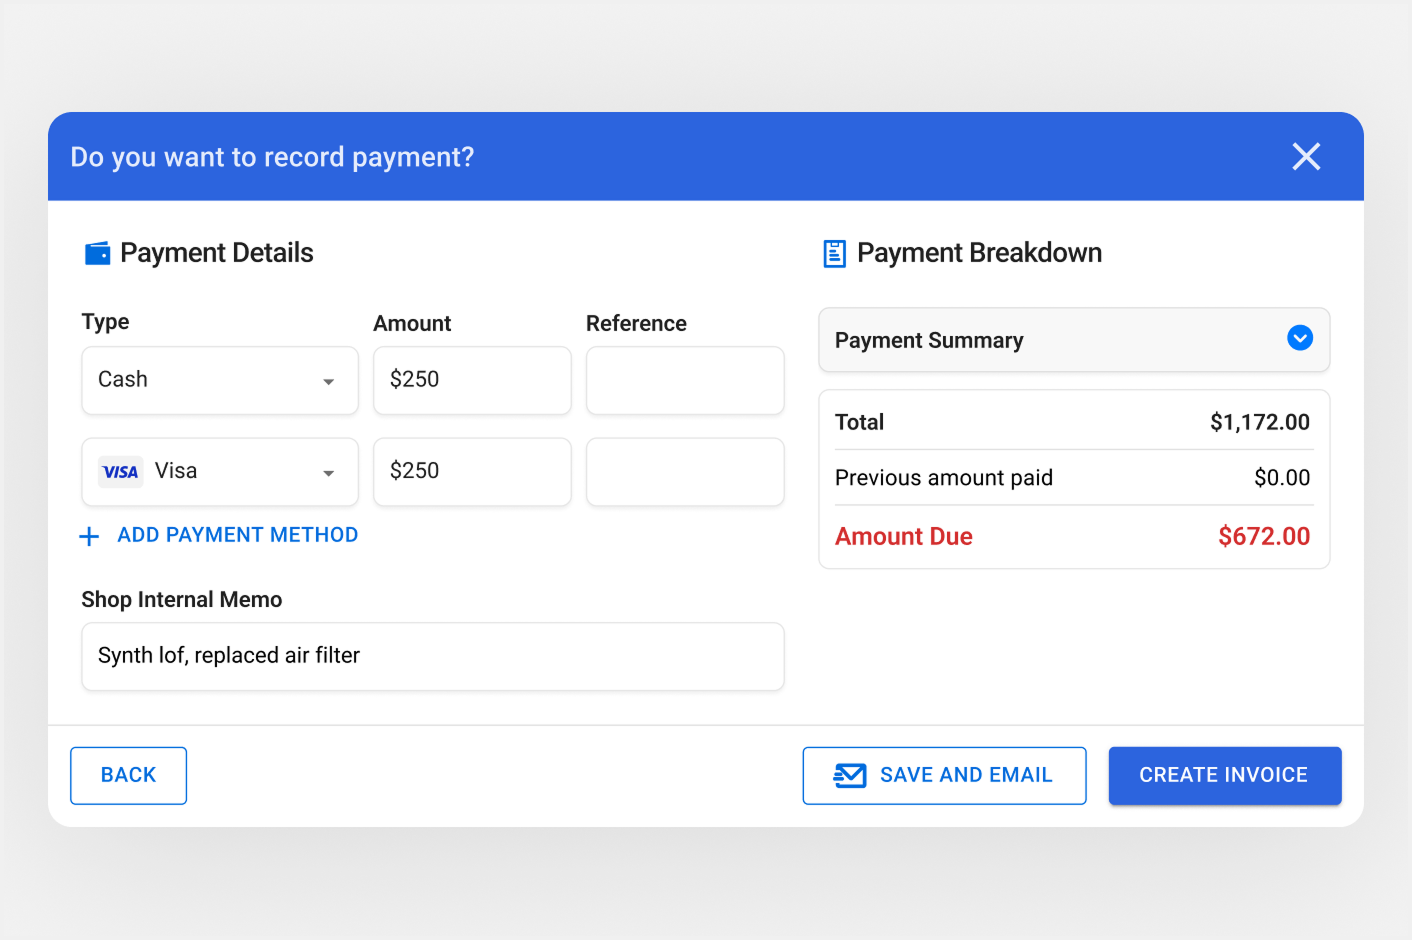
Task: Edit the Shop Internal Memo field
Action: pos(433,657)
